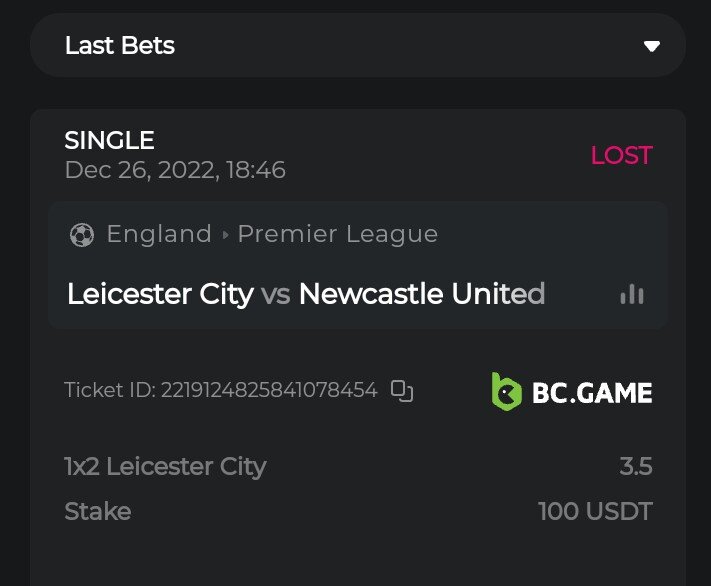This screenshot has width=711, height=586.
Task: Click the soccer ball sport icon
Action: [81, 235]
